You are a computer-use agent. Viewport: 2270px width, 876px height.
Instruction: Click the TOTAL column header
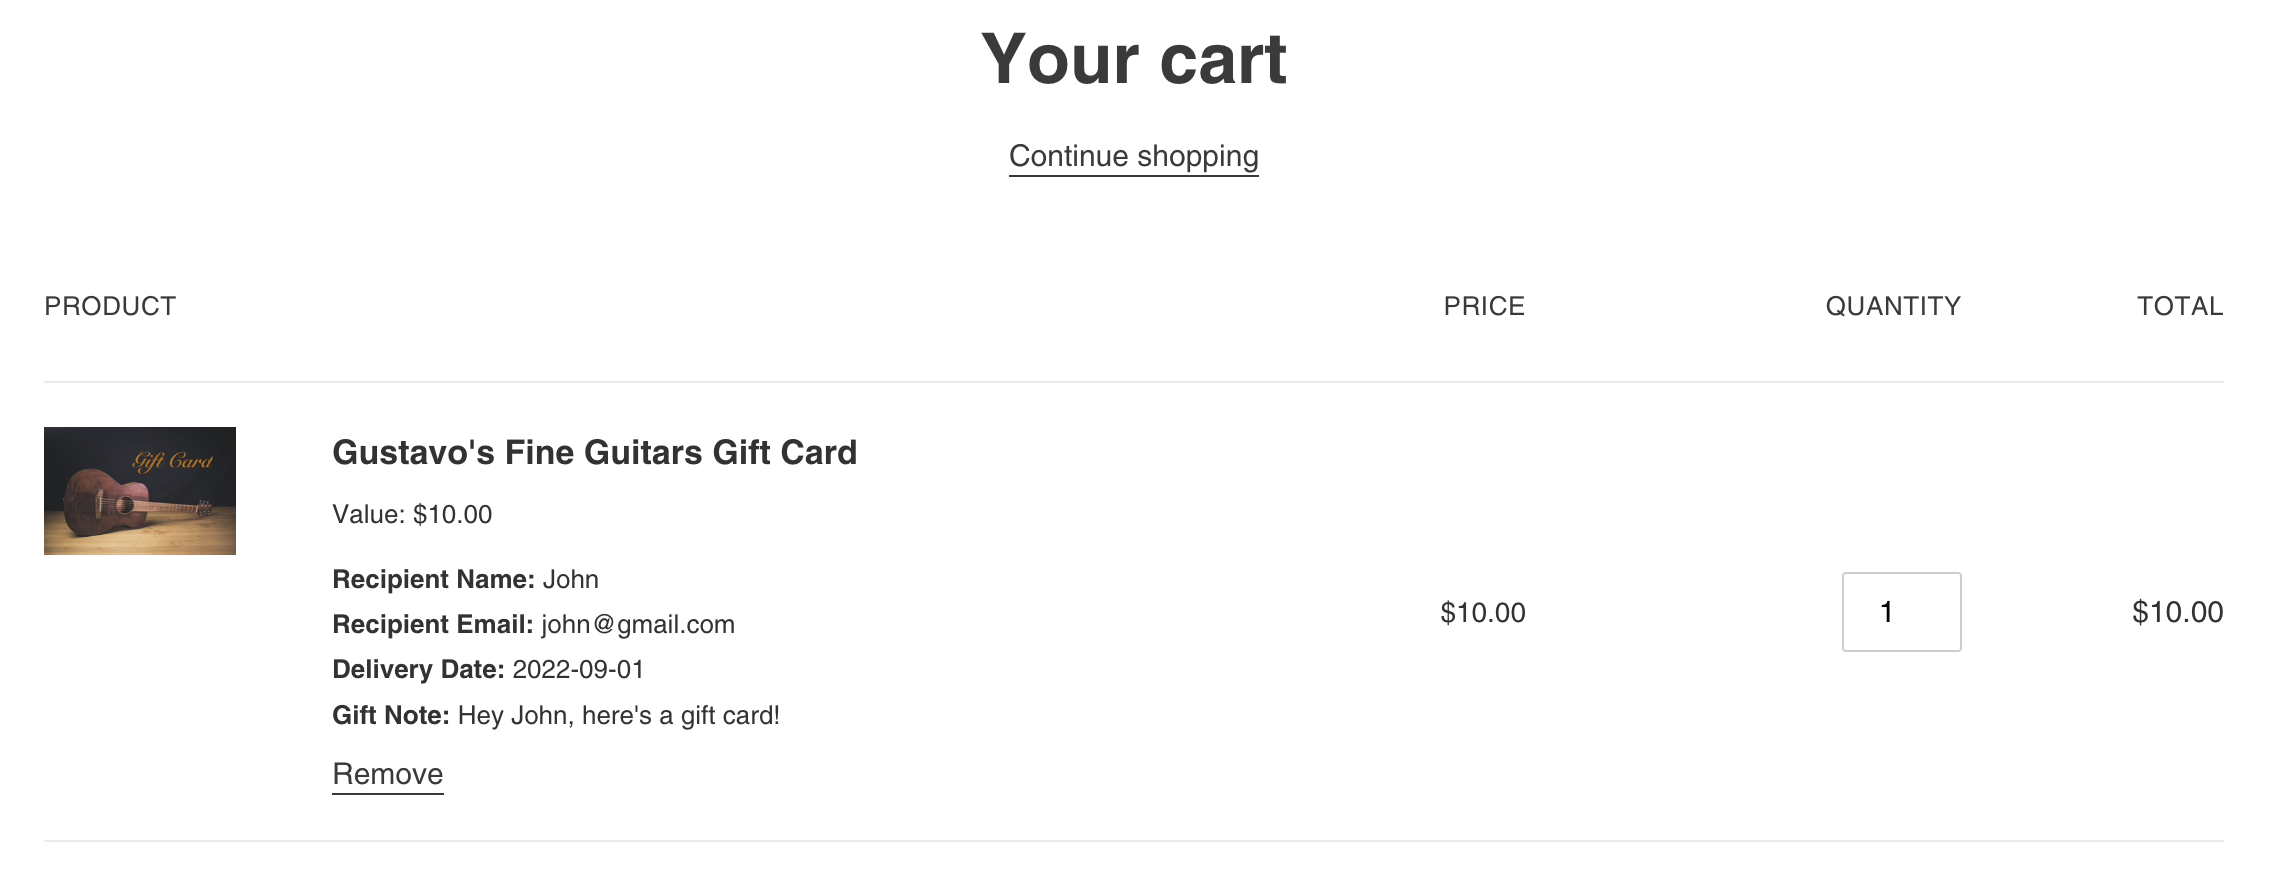(2179, 306)
